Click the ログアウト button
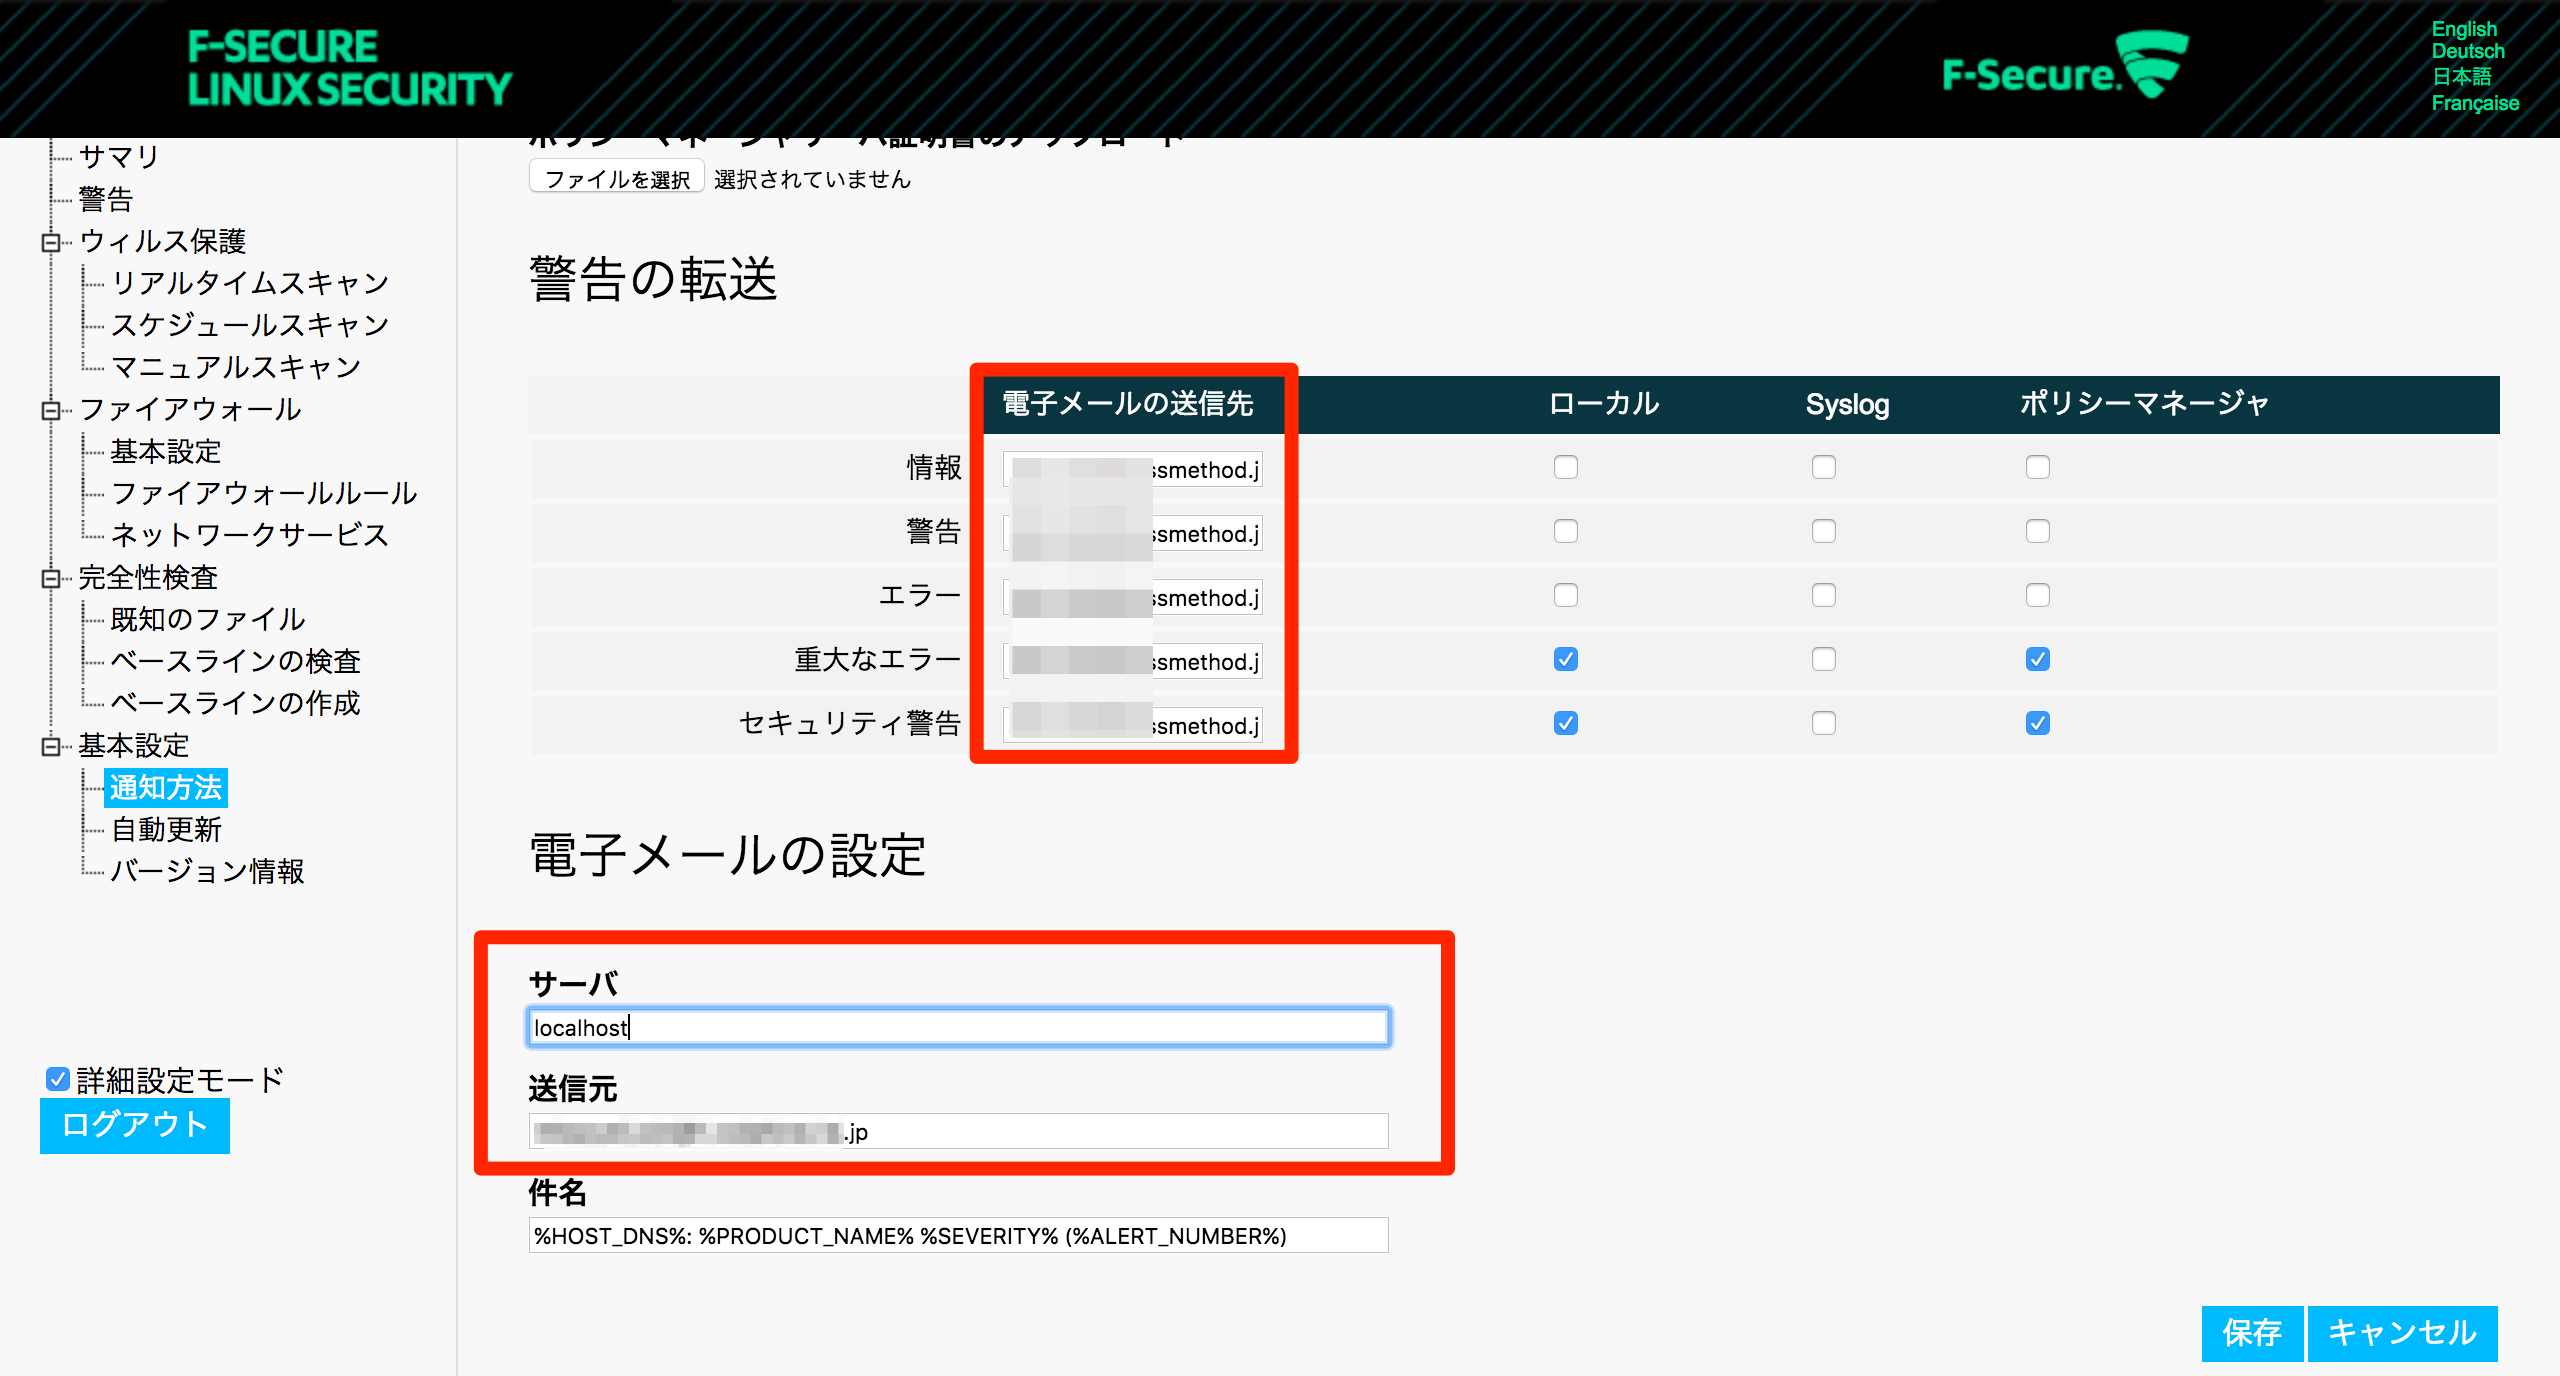 tap(135, 1125)
